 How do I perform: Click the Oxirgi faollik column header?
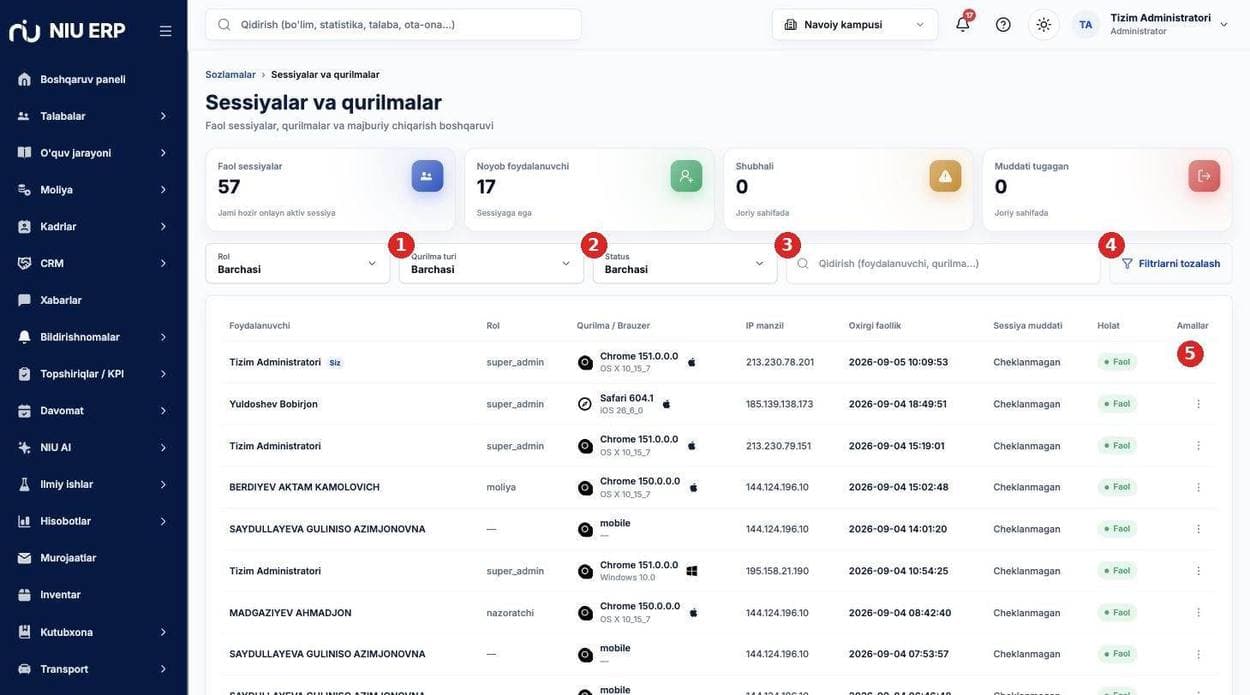(875, 325)
